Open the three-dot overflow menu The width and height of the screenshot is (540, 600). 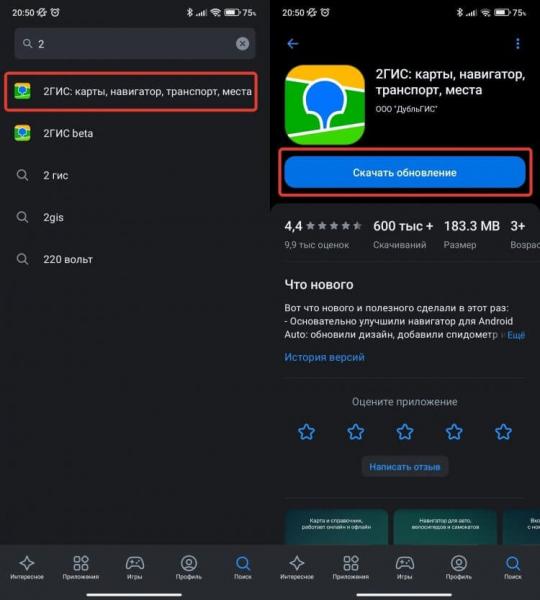[517, 44]
